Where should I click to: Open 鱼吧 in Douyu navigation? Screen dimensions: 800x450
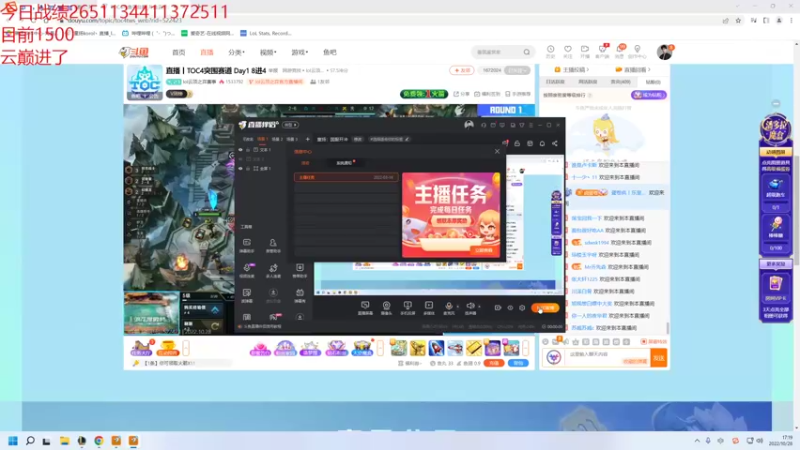[330, 52]
